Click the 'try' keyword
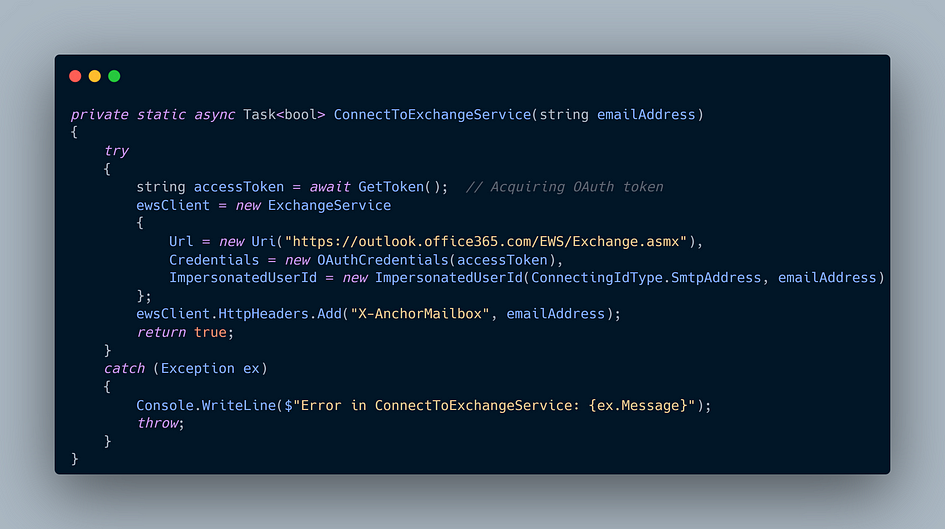 (116, 151)
